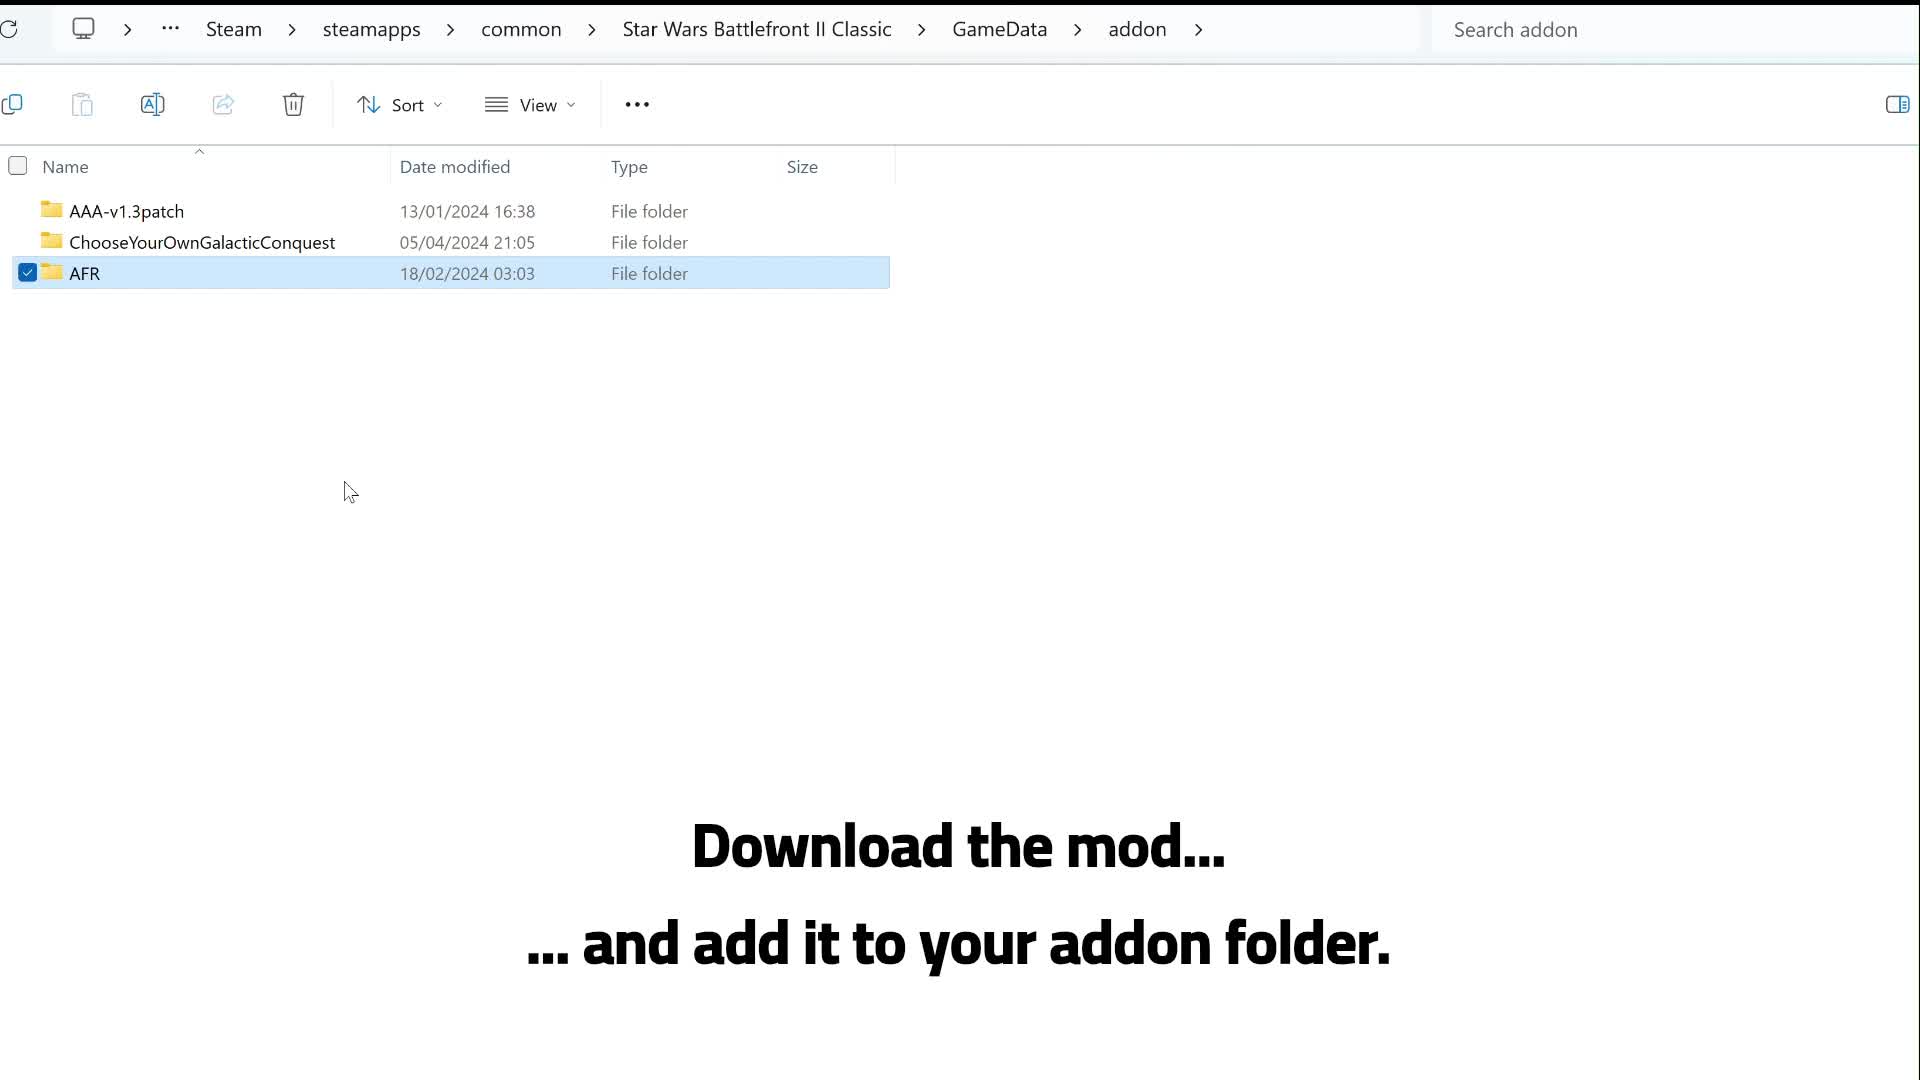Click inside the Search addon field
This screenshot has width=1920, height=1080.
pos(1650,30)
